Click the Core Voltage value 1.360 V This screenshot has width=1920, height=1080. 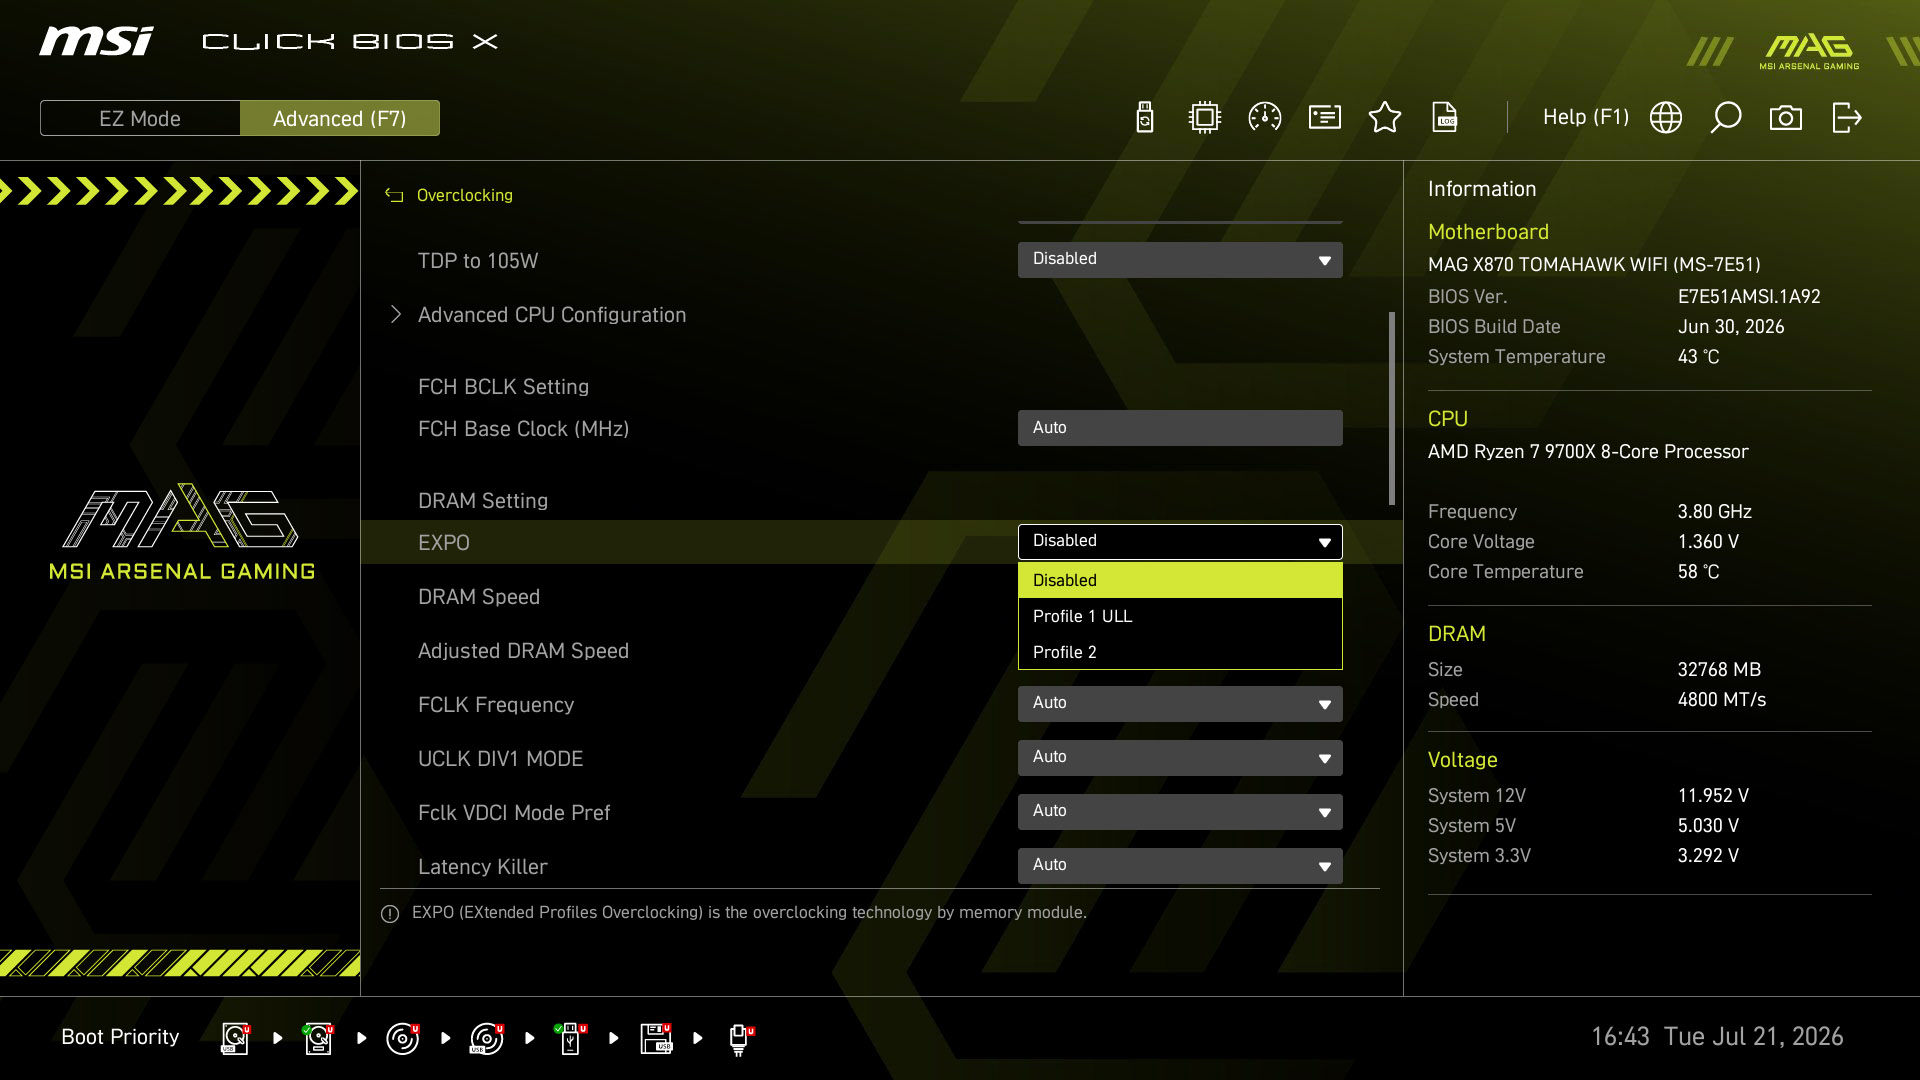(1708, 542)
